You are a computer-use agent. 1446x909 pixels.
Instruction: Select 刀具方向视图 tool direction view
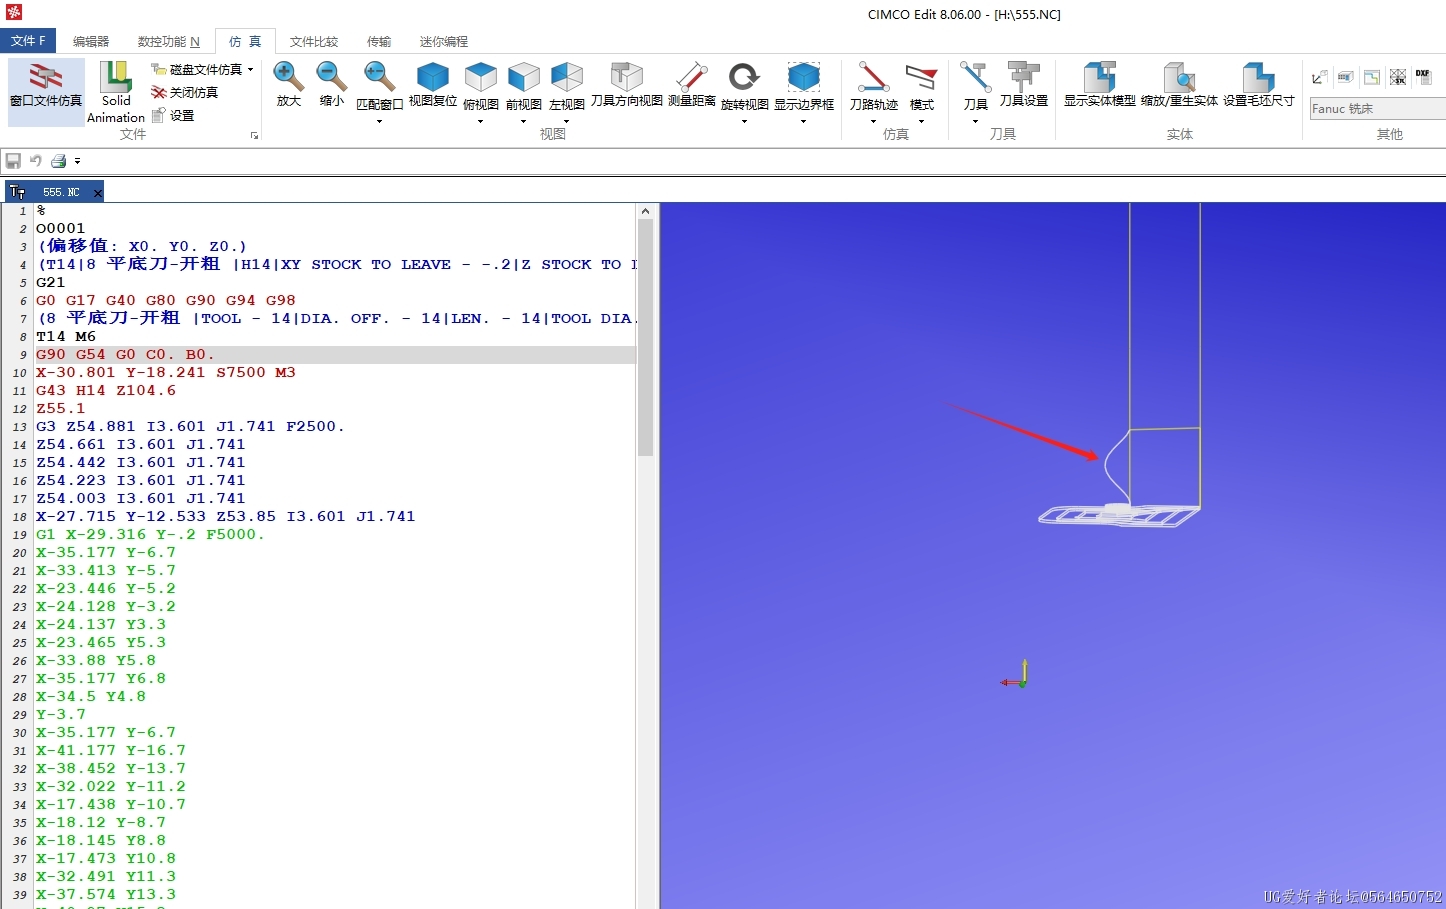(627, 85)
